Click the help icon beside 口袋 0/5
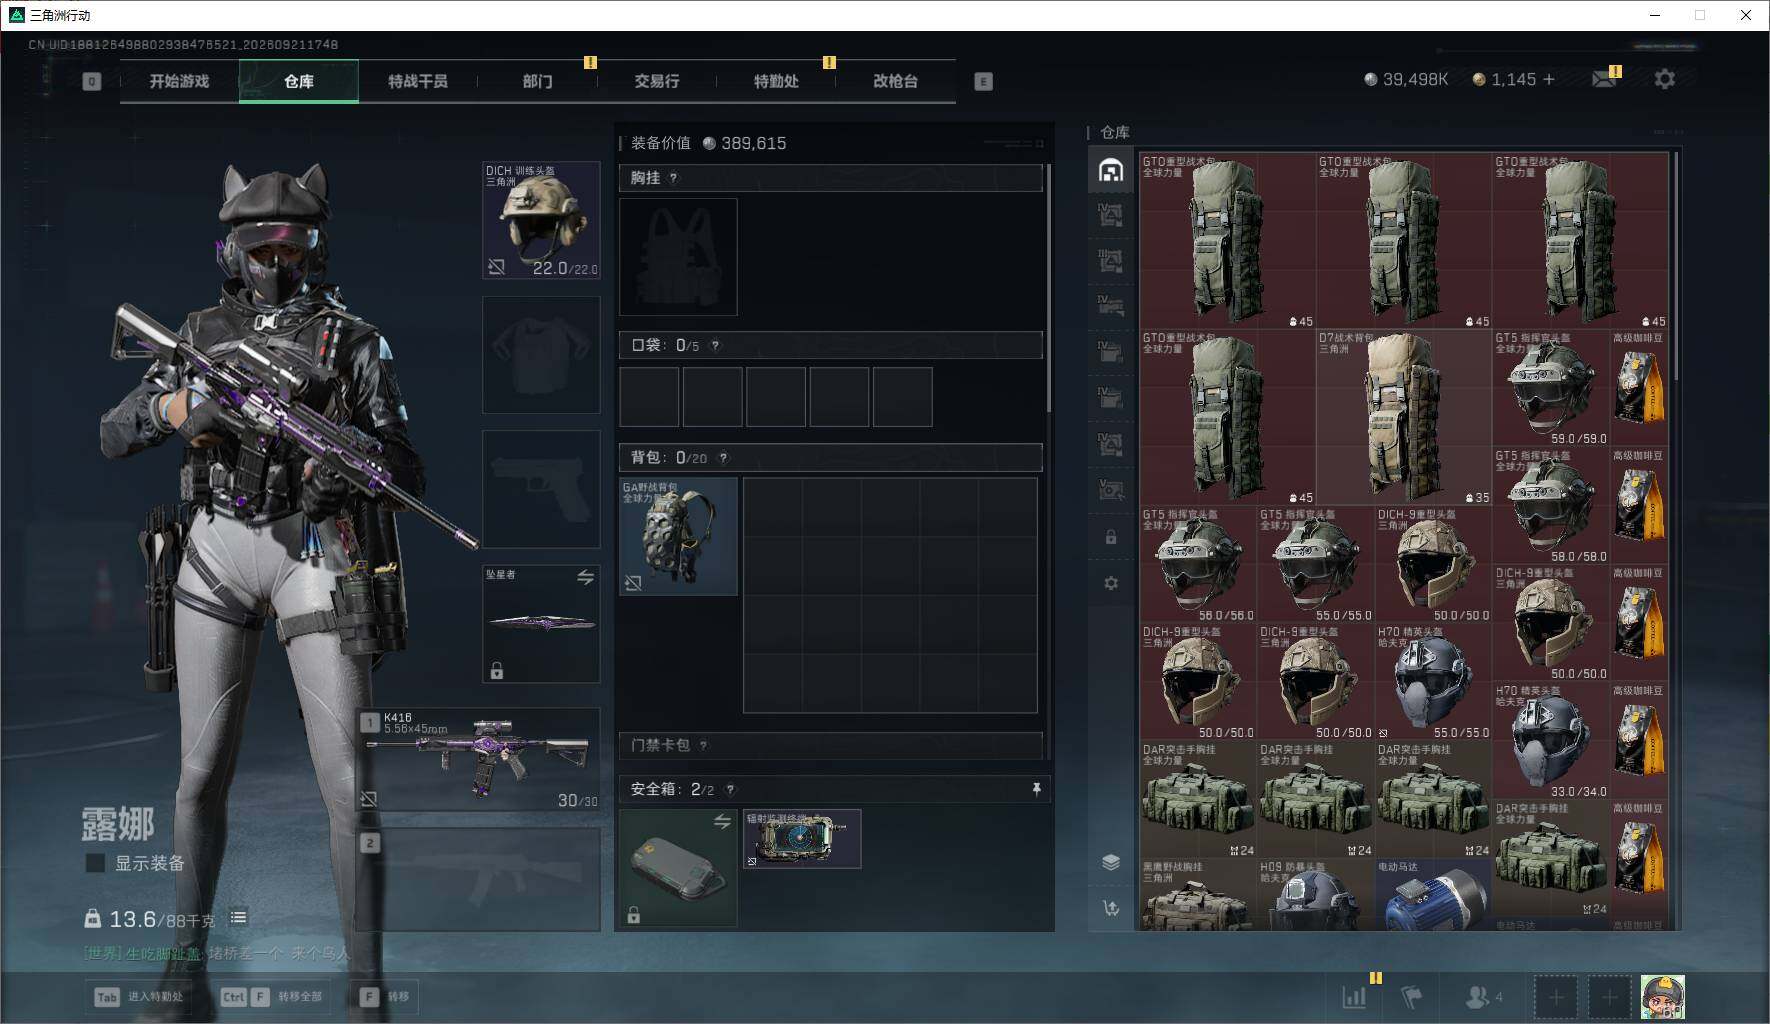 715,345
